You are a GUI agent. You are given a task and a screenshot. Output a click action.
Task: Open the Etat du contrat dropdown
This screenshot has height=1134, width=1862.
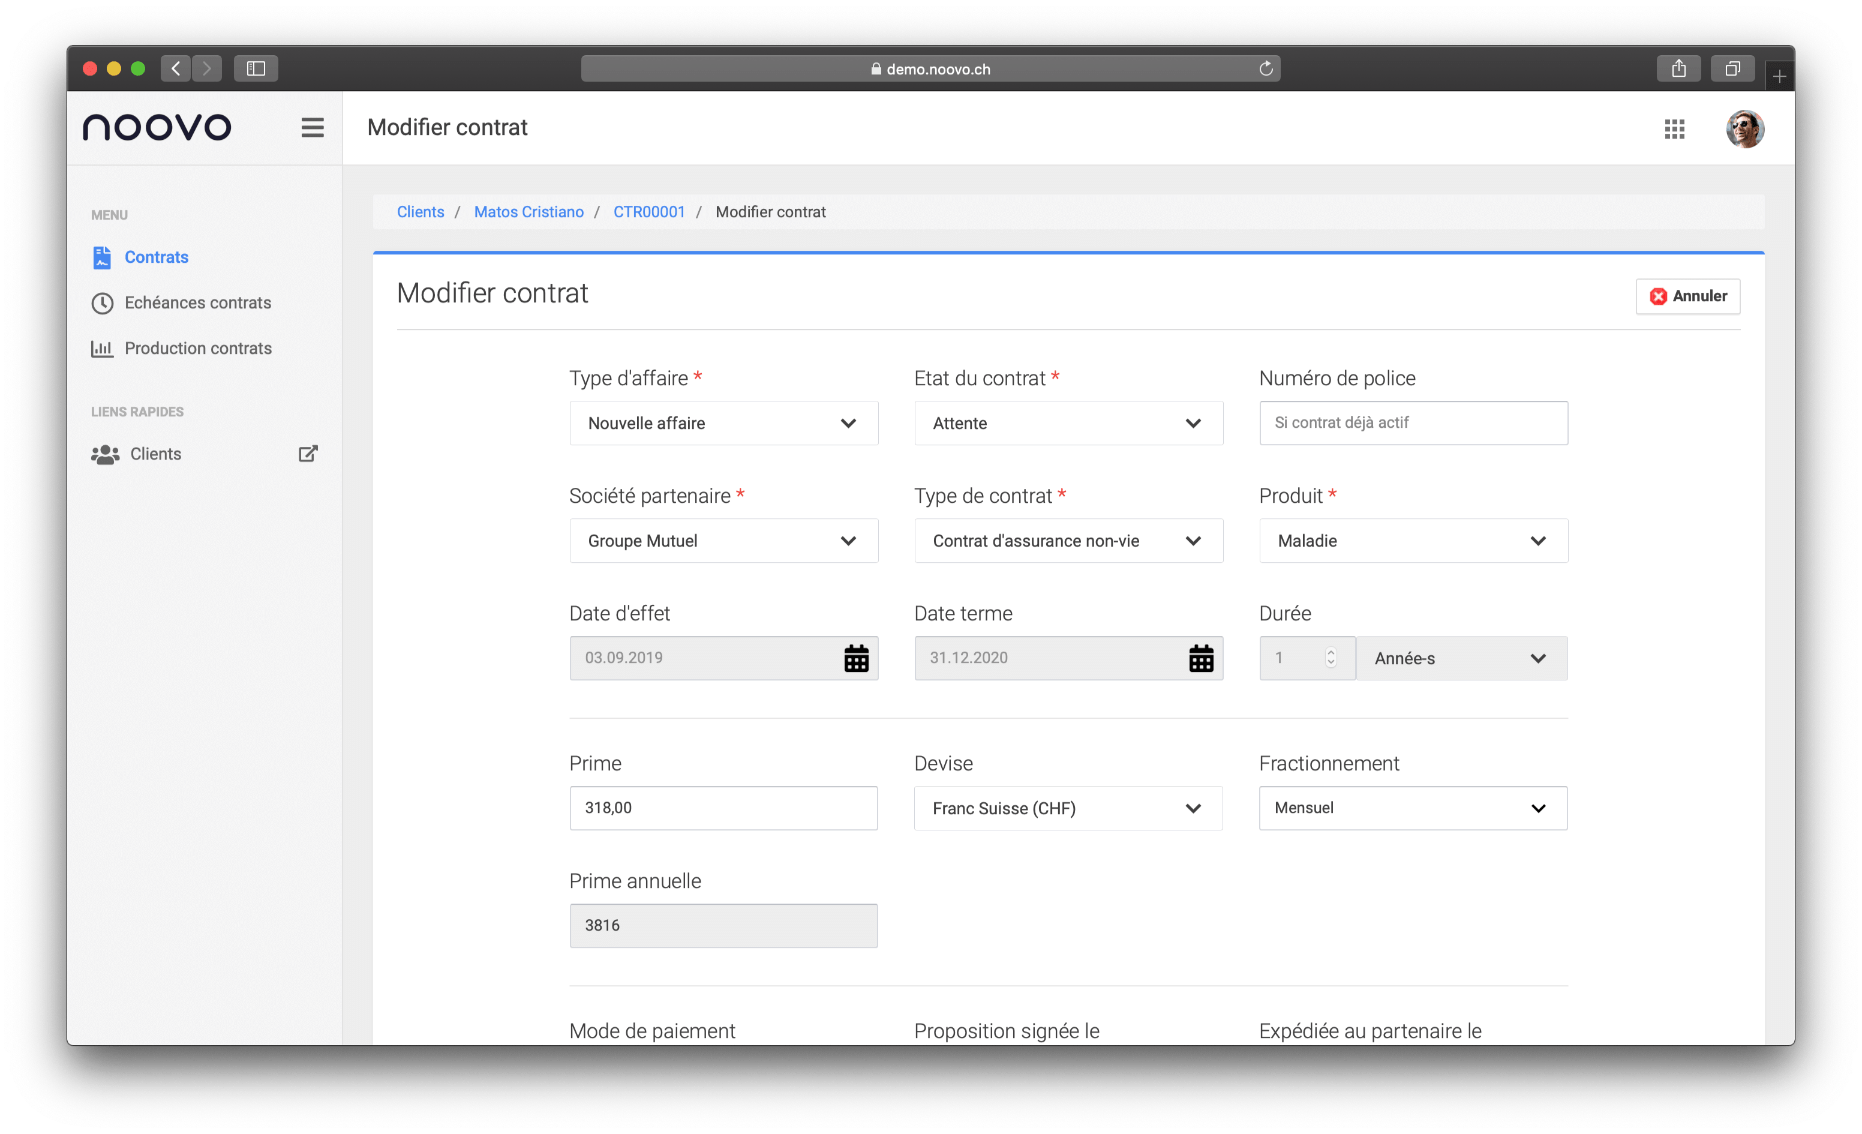point(1068,424)
